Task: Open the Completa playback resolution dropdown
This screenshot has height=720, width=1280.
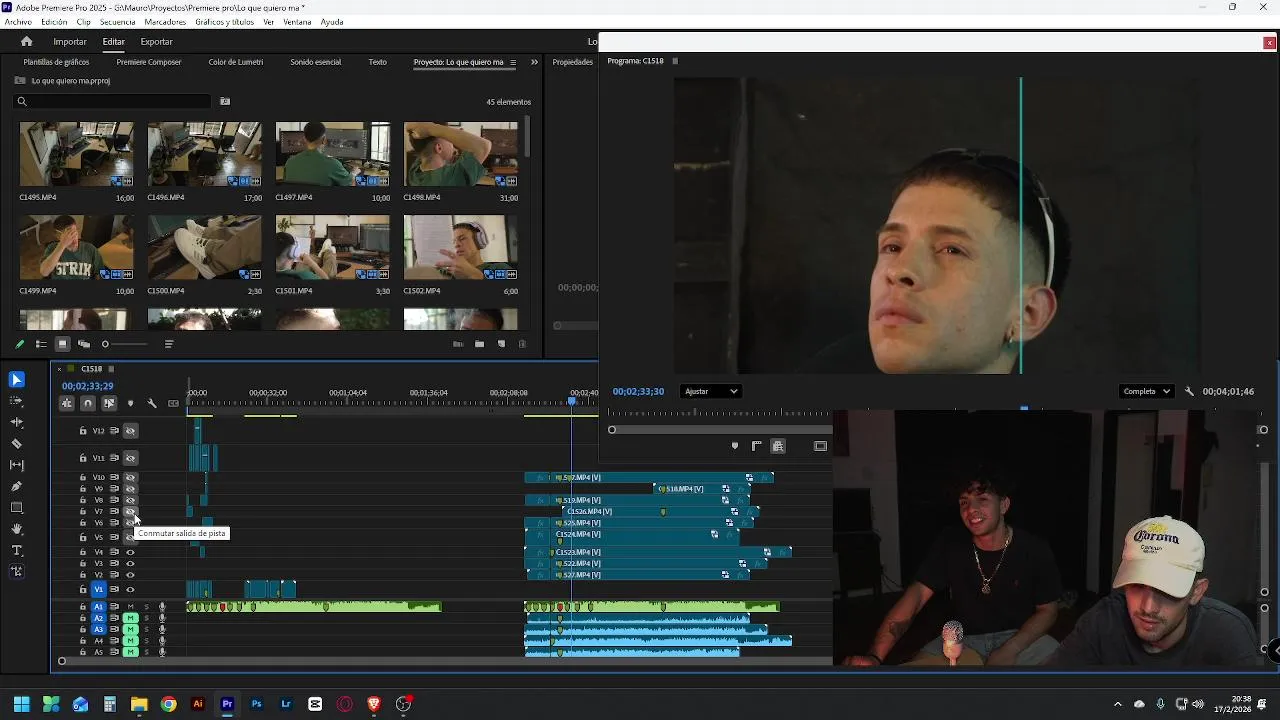Action: [x=1146, y=392]
